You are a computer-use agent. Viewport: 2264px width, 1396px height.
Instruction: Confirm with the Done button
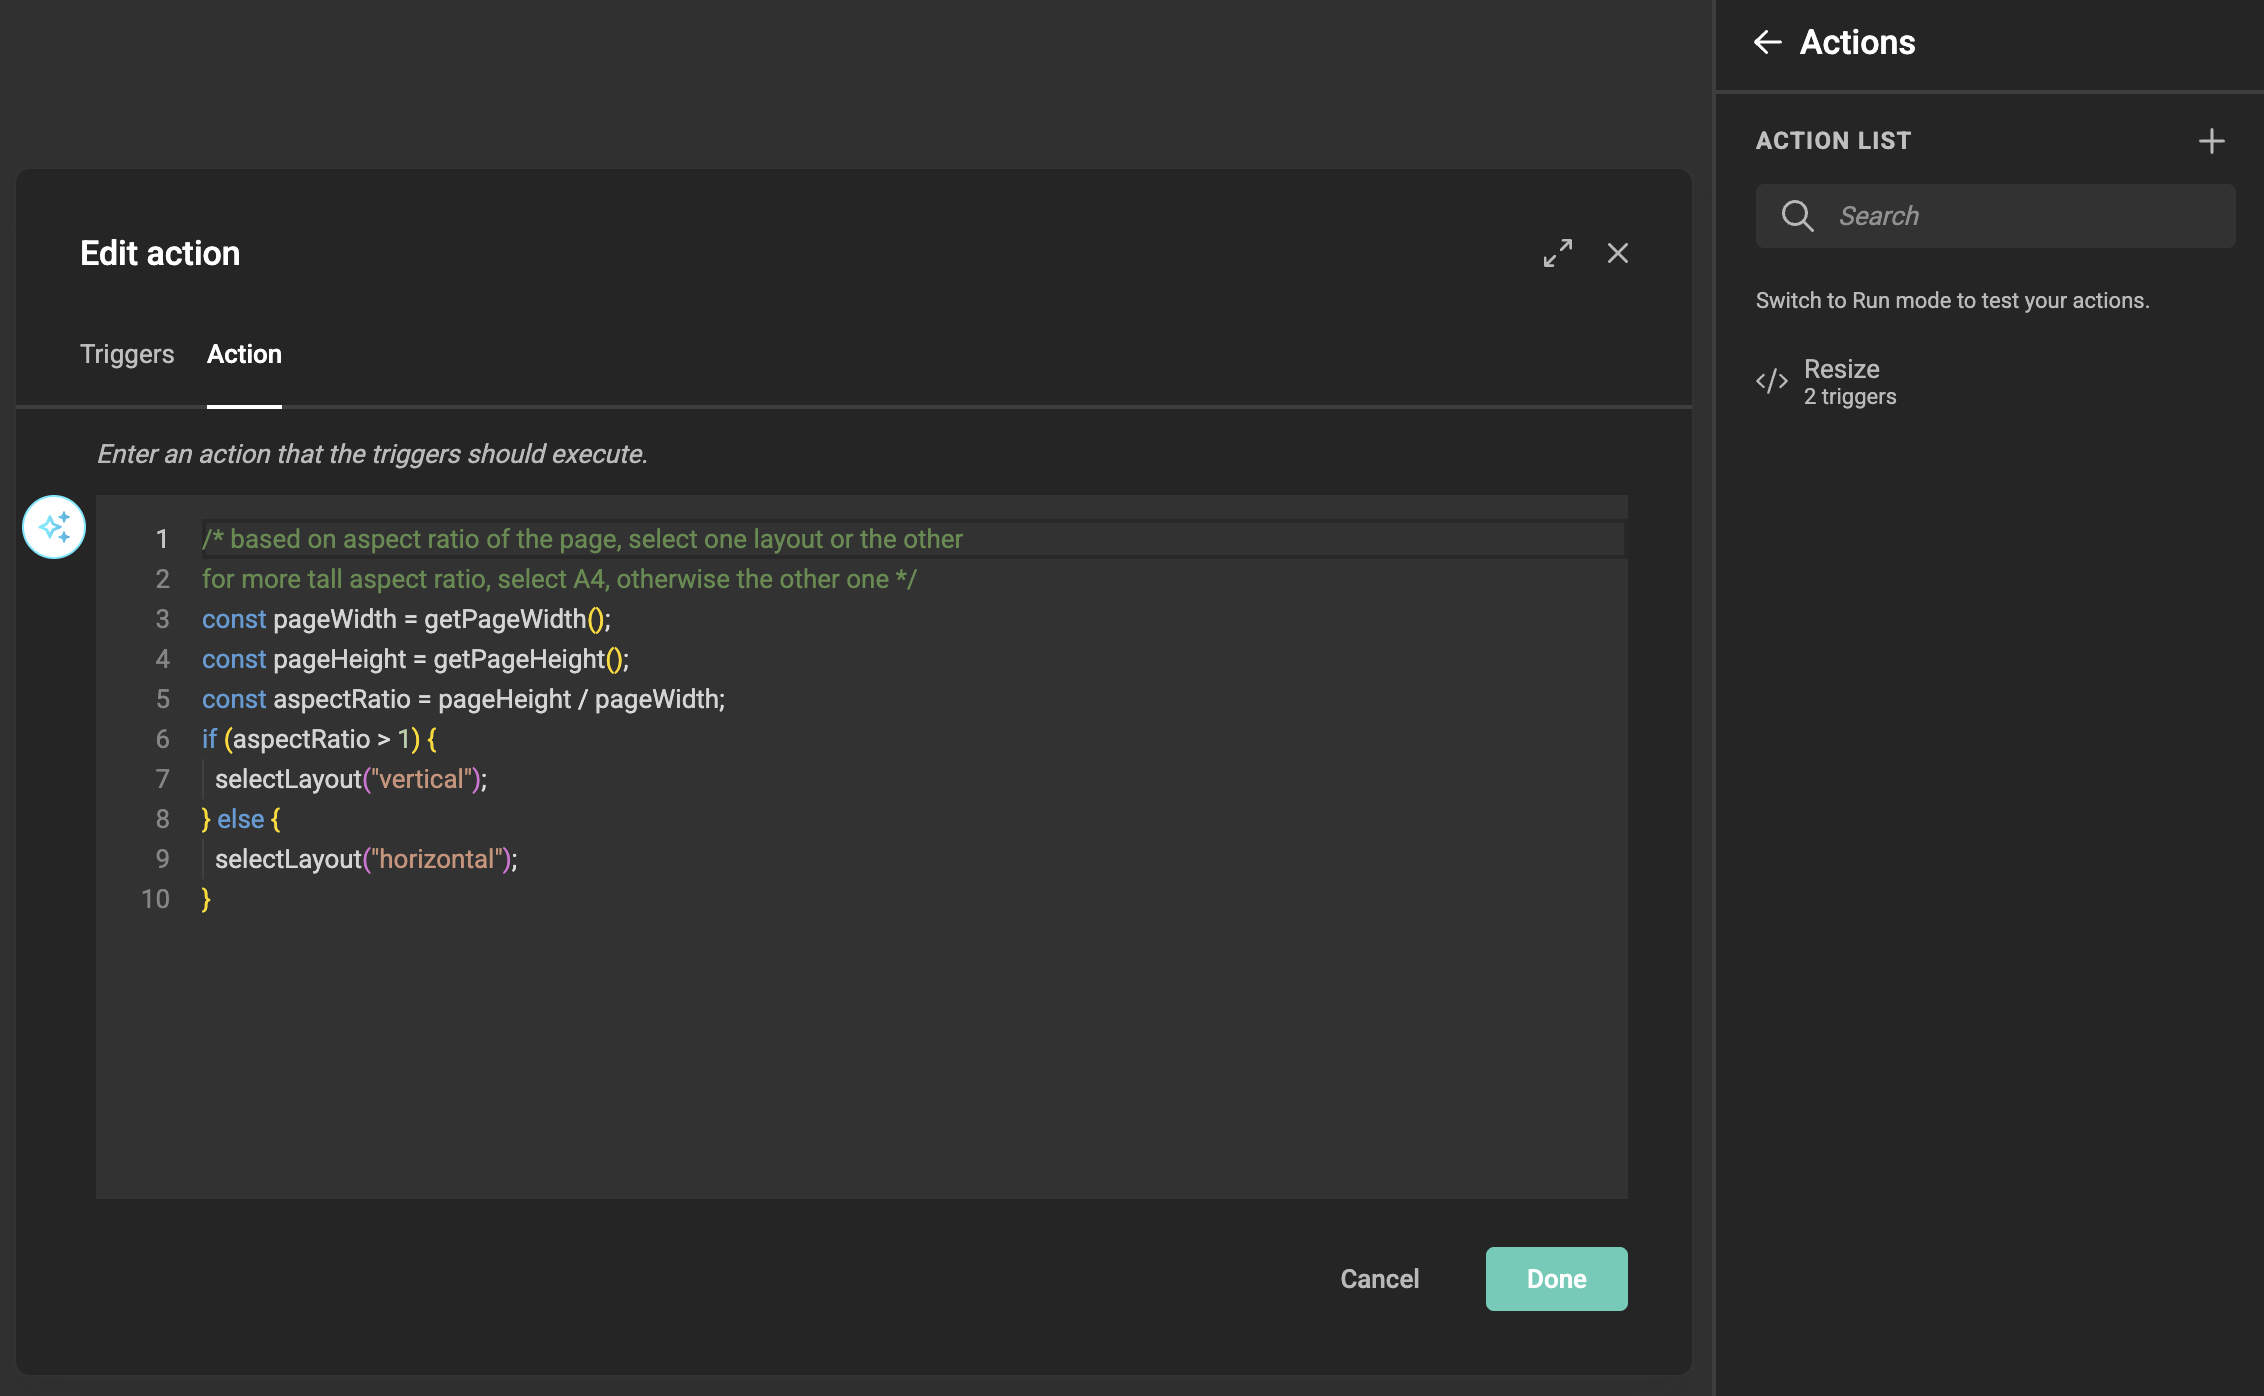(1556, 1279)
